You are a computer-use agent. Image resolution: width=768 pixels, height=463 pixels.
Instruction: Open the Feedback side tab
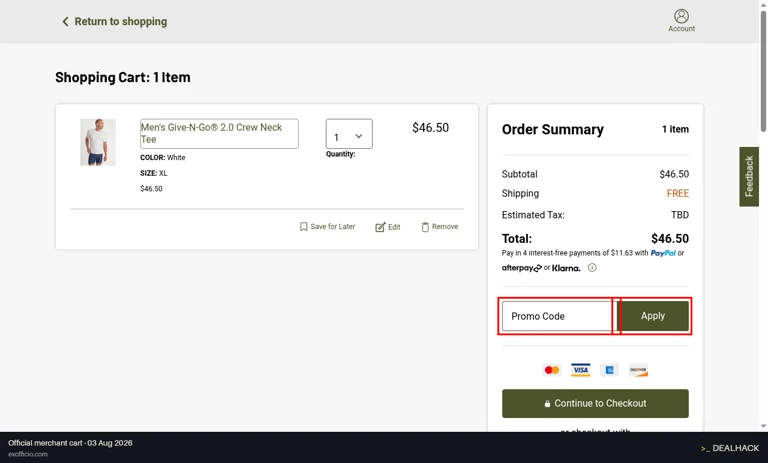[x=748, y=176]
